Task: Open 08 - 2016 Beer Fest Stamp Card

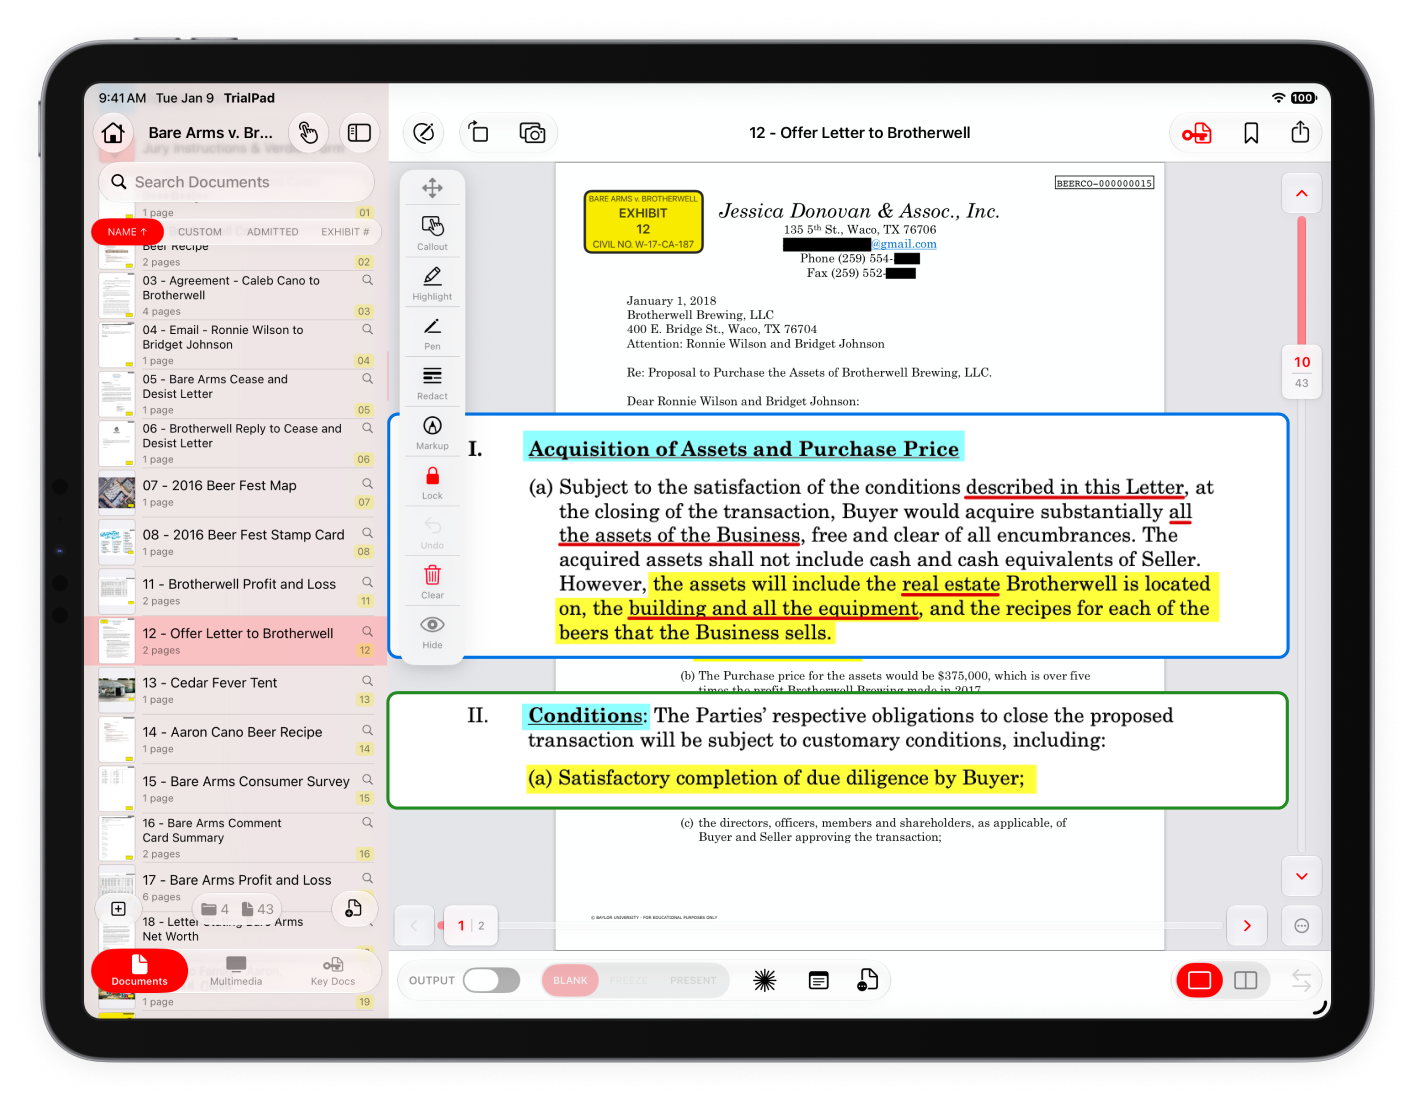Action: tap(236, 542)
